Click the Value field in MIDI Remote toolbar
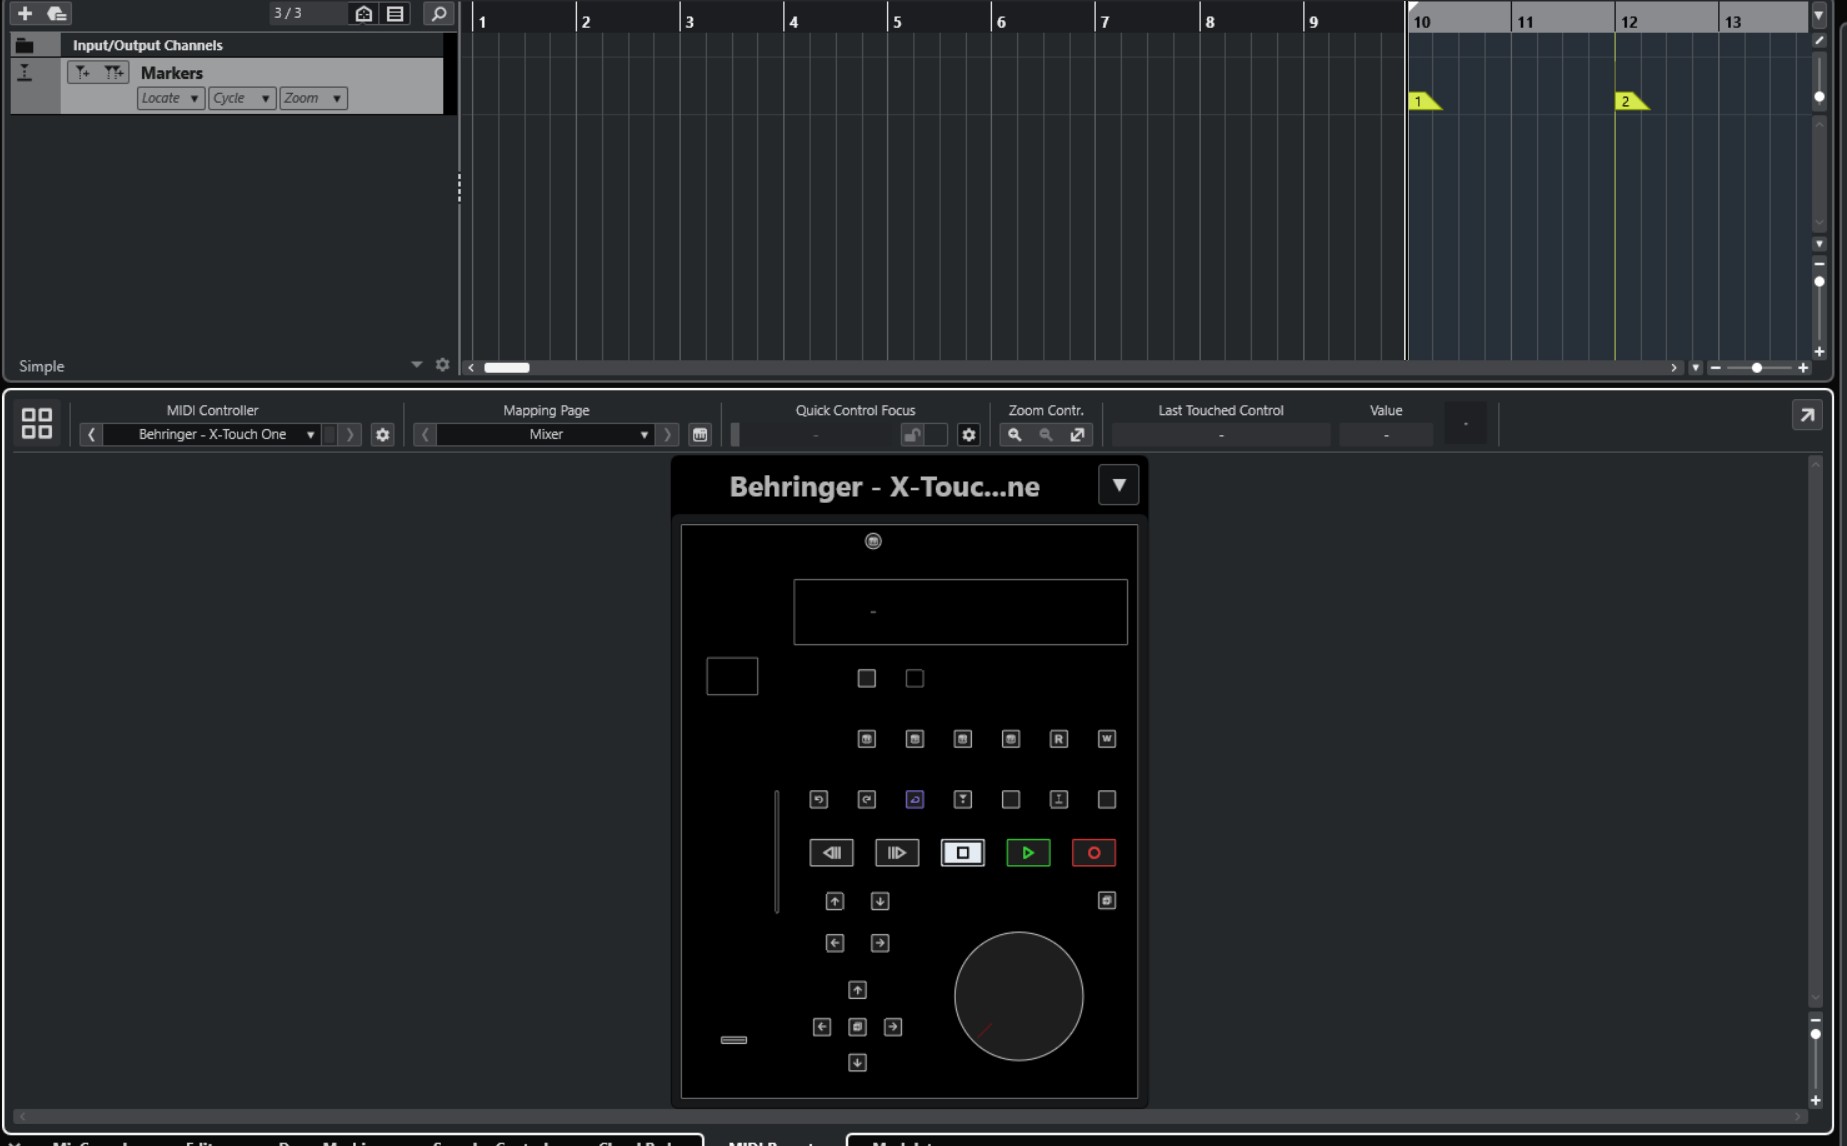The height and width of the screenshot is (1146, 1847). coord(1386,435)
